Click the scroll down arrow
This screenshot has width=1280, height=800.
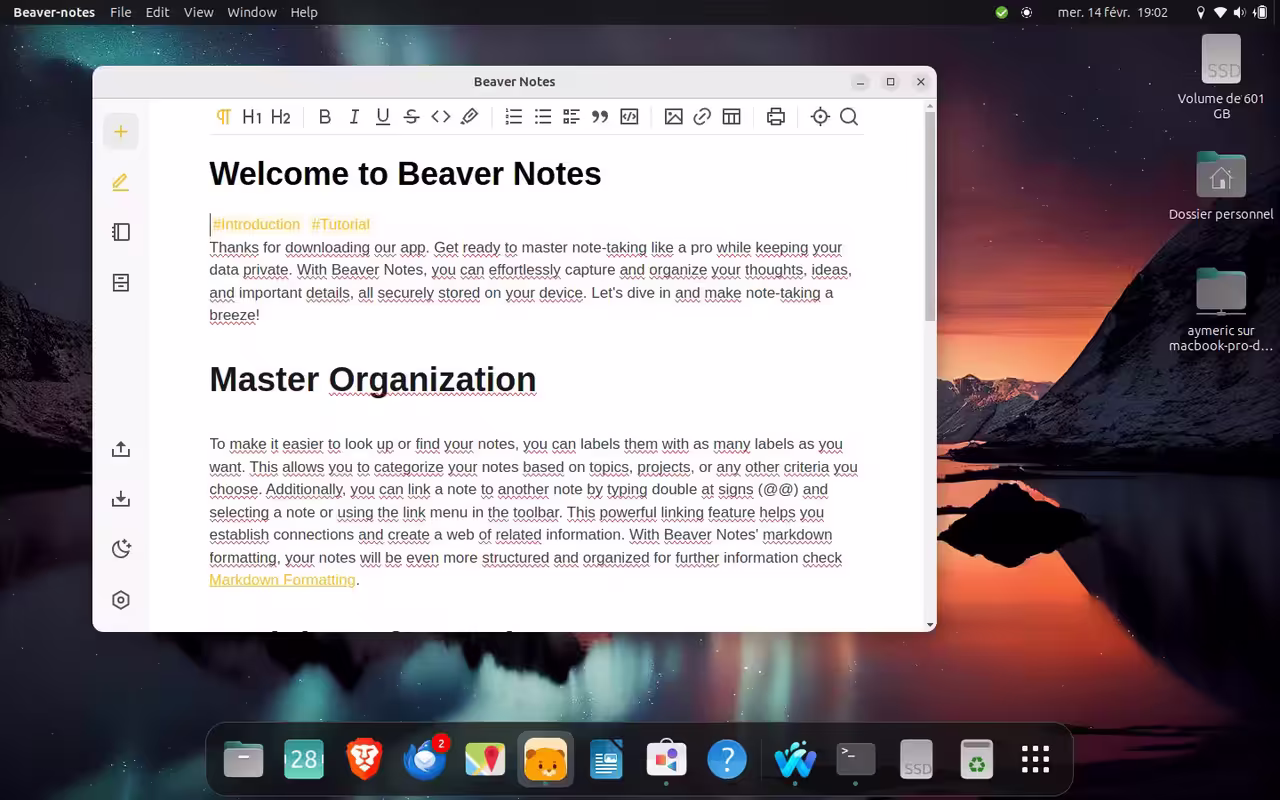[931, 624]
